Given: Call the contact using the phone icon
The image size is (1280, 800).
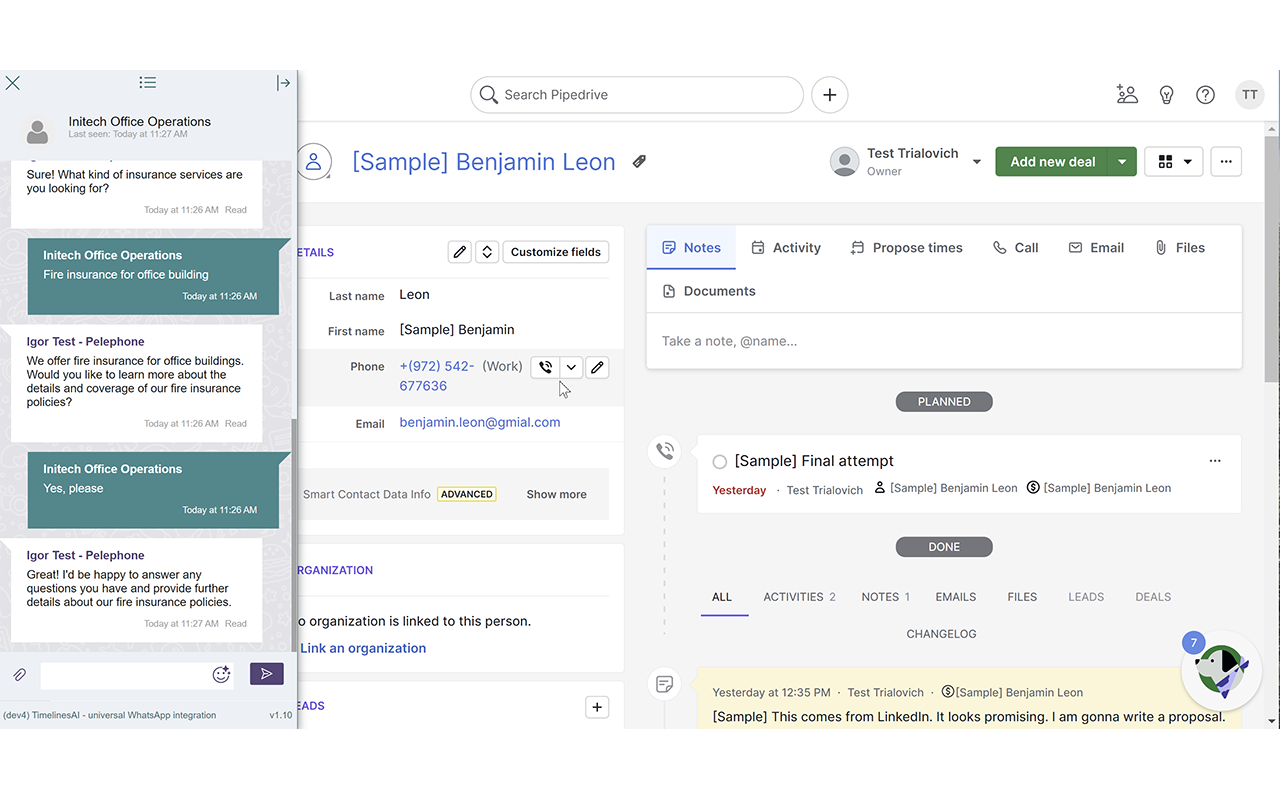Looking at the screenshot, I should [544, 367].
